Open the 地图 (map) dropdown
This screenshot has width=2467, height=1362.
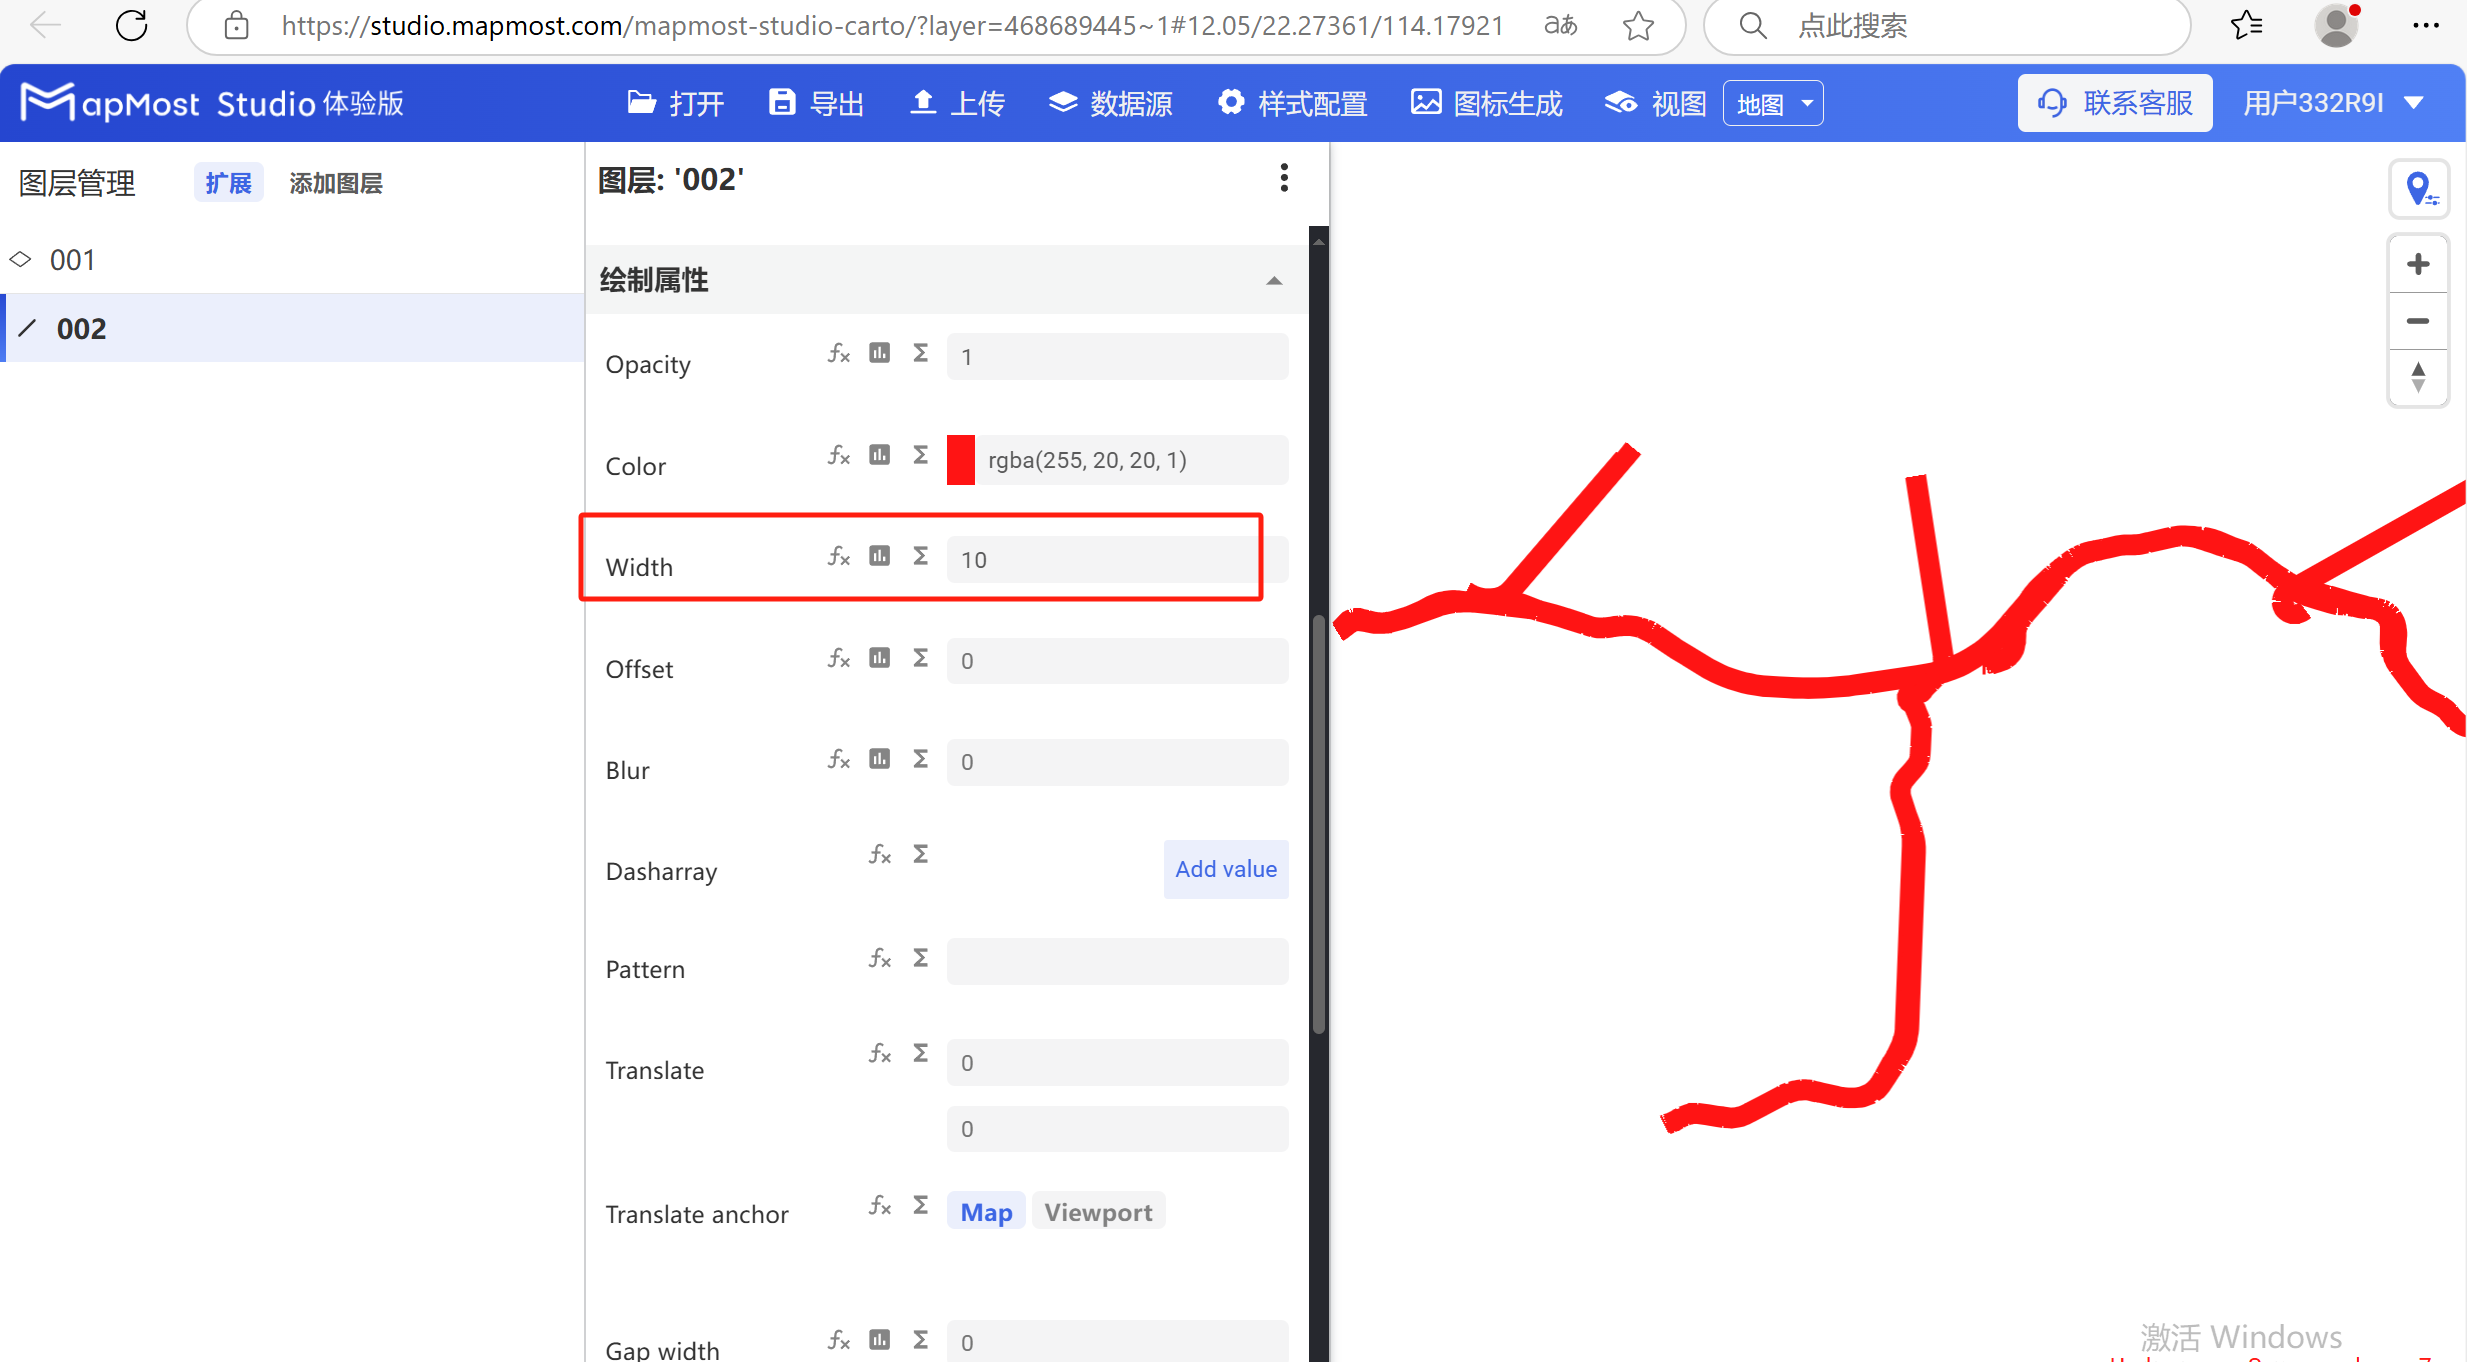(x=1772, y=102)
